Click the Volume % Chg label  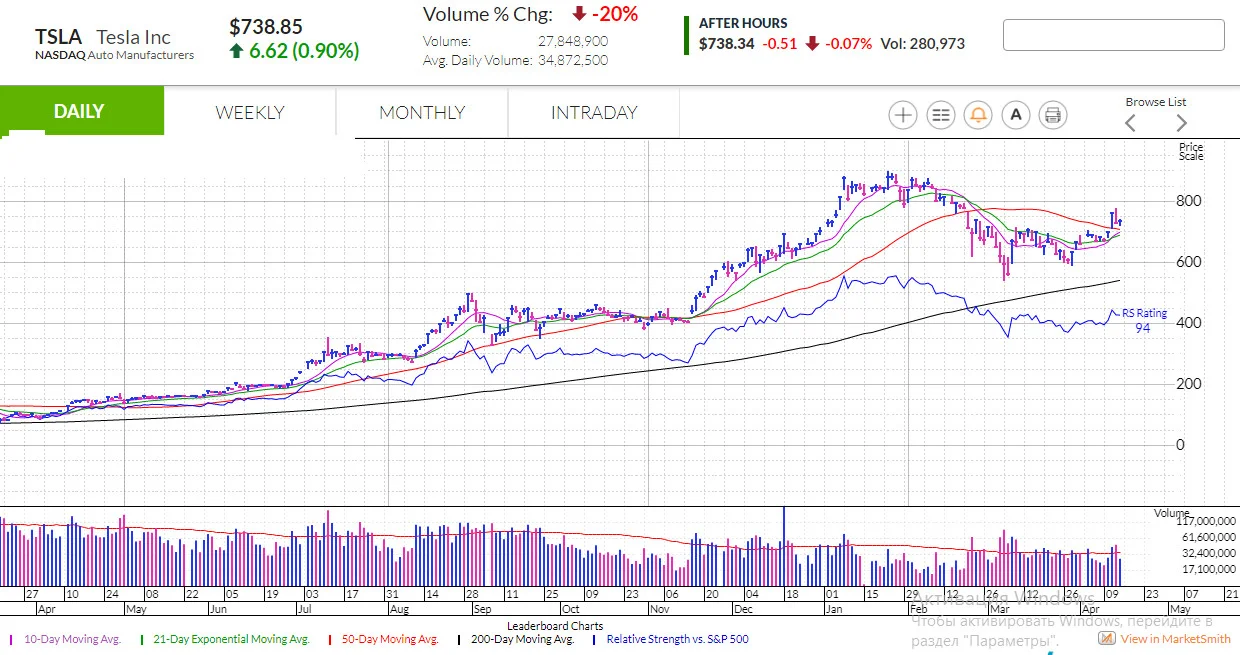pyautogui.click(x=488, y=14)
